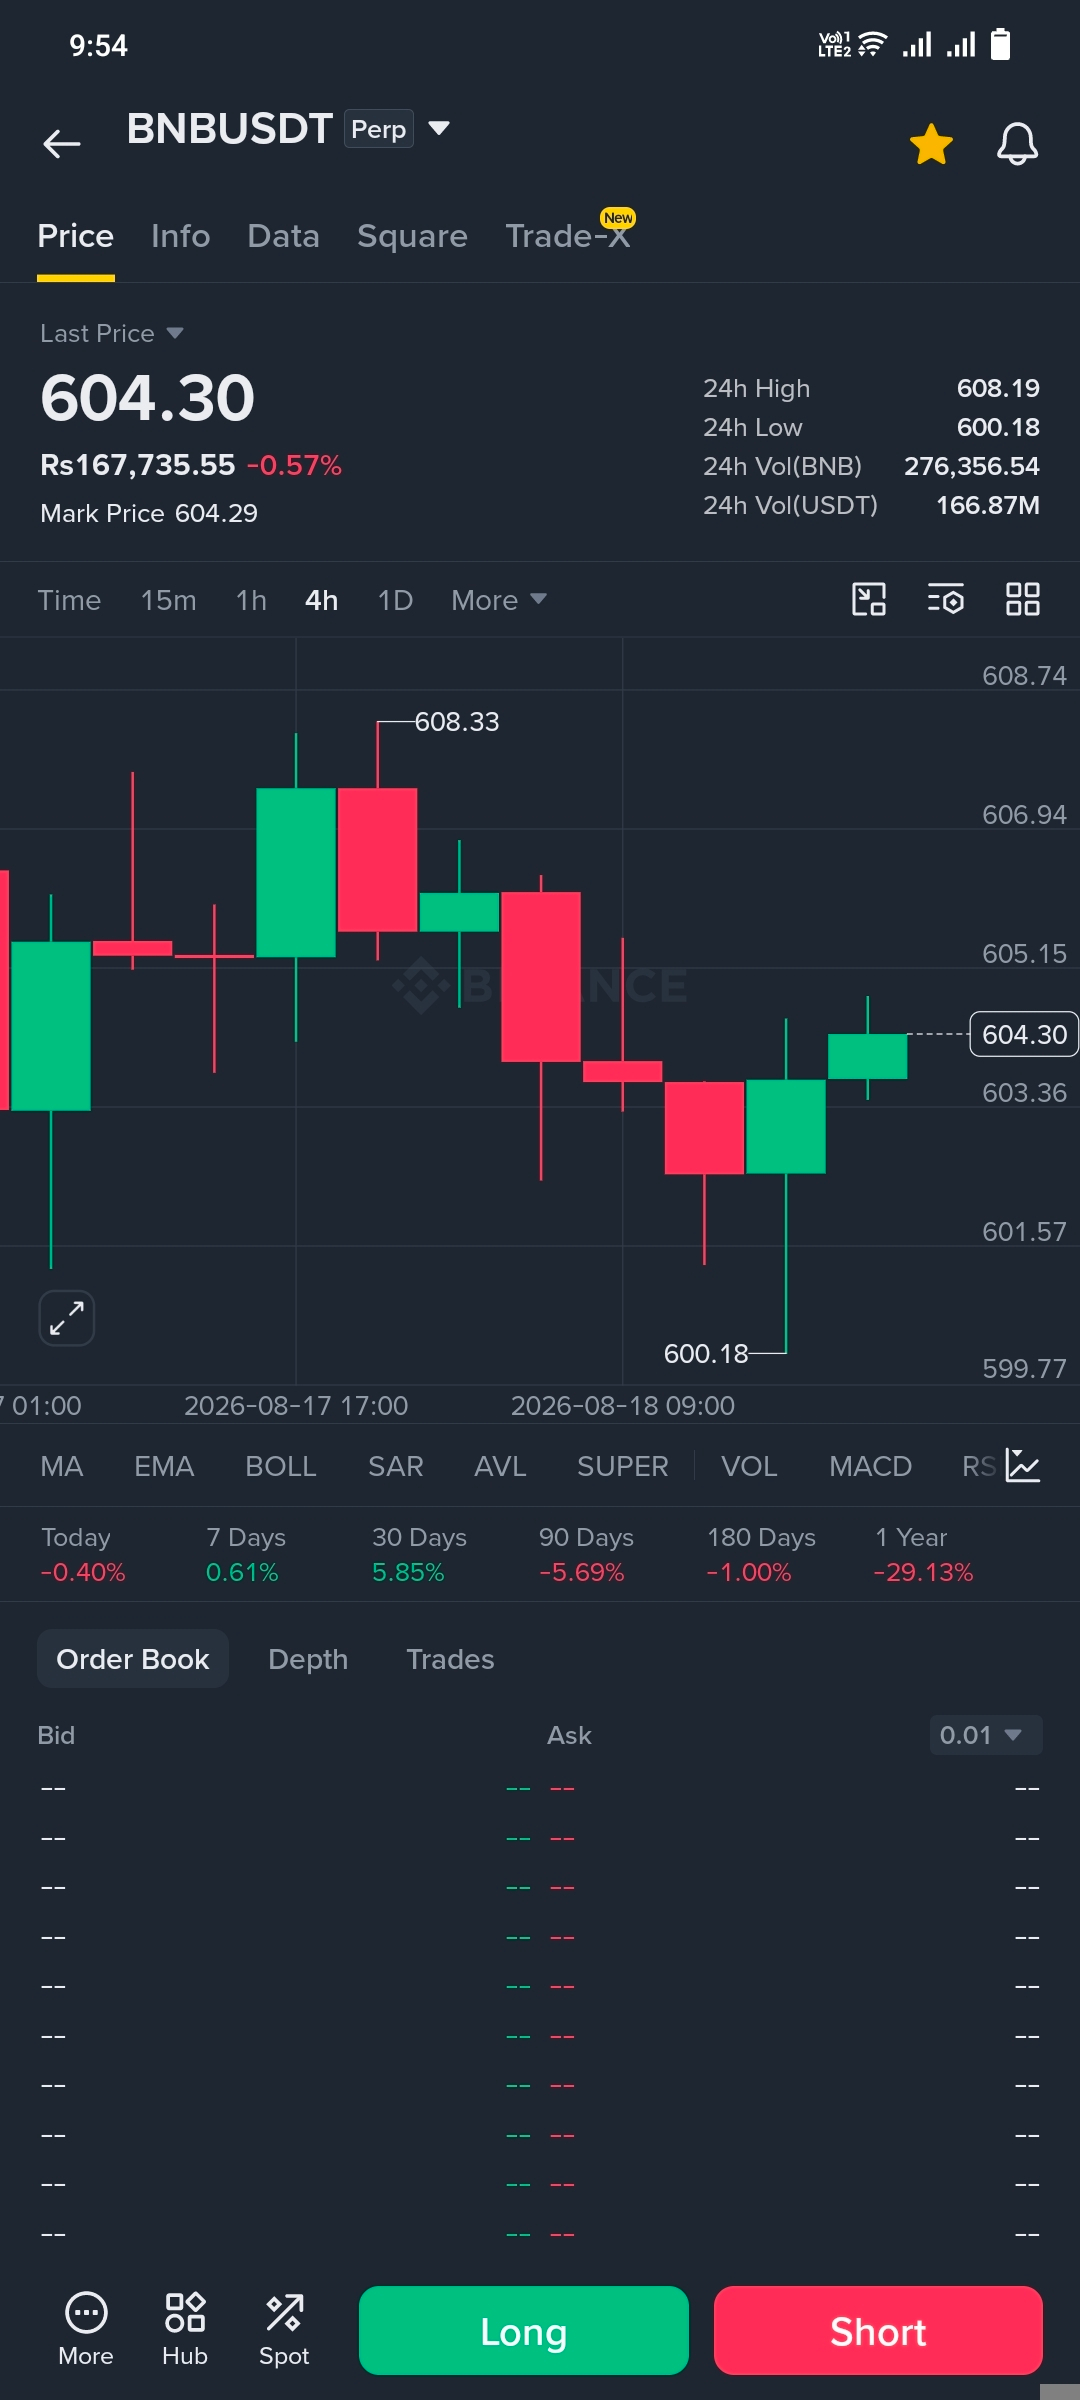Viewport: 1080px width, 2400px height.
Task: Enable the SAR indicator
Action: tap(395, 1466)
